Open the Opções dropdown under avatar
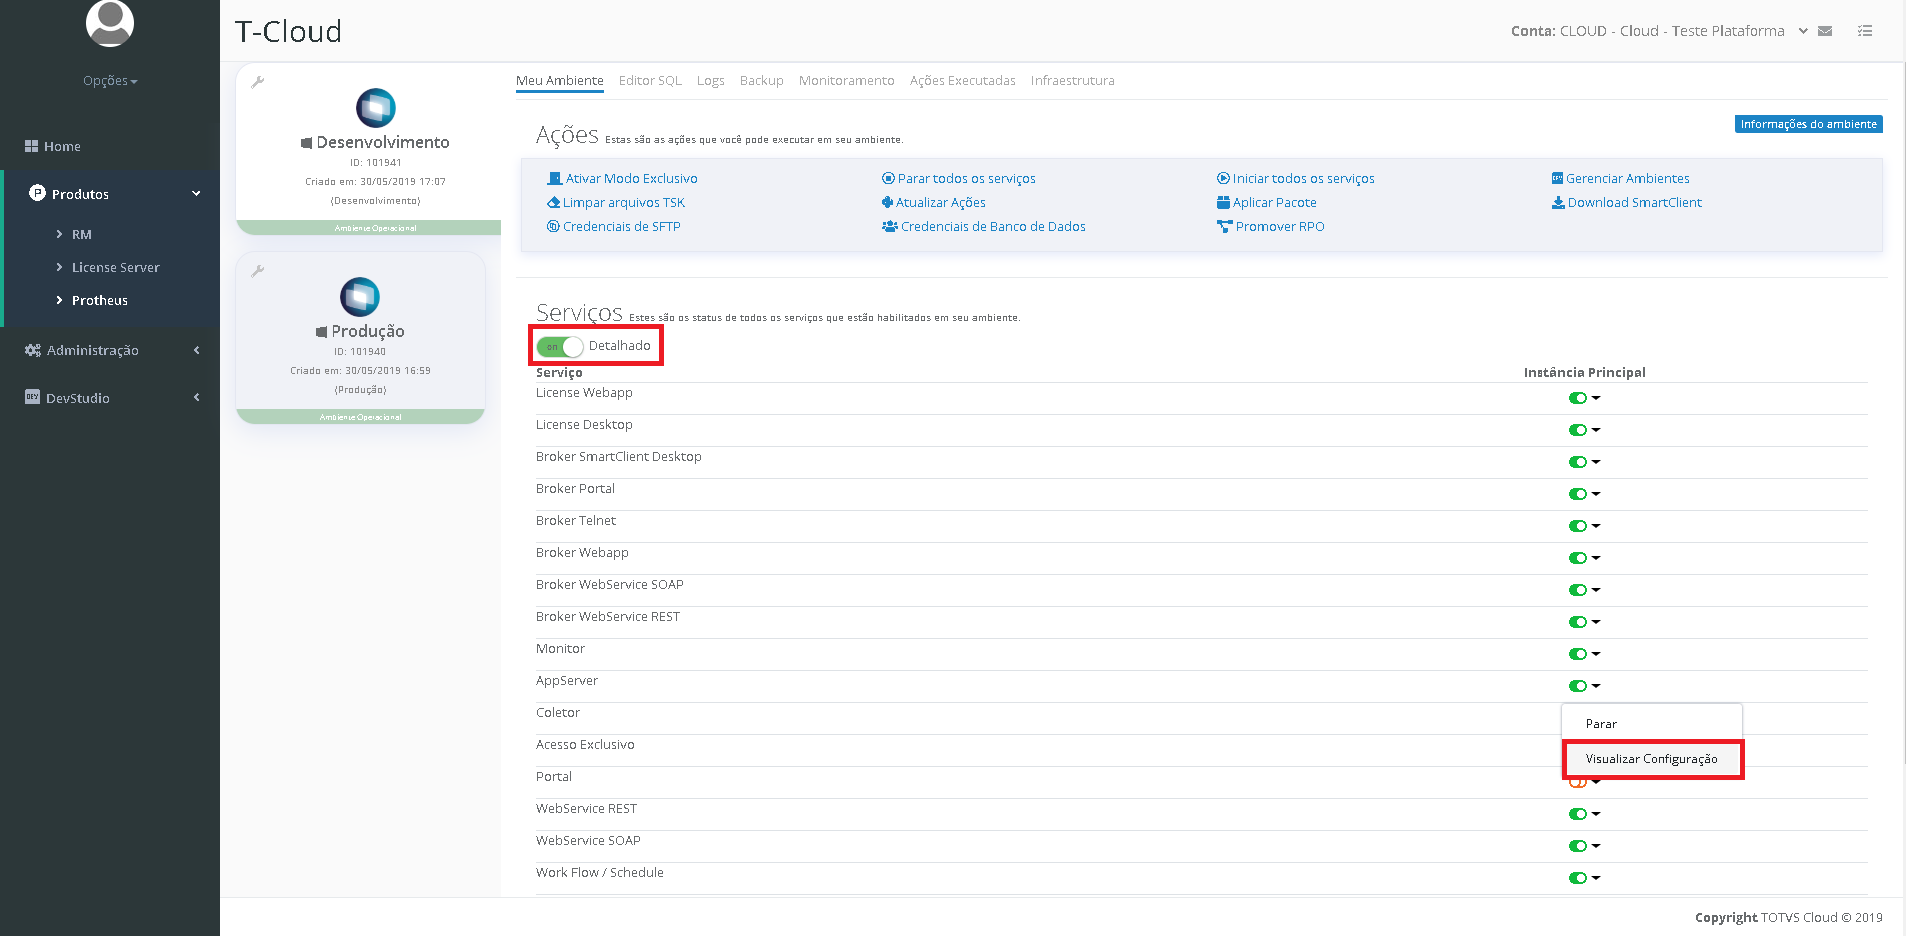The image size is (1906, 936). coord(110,81)
